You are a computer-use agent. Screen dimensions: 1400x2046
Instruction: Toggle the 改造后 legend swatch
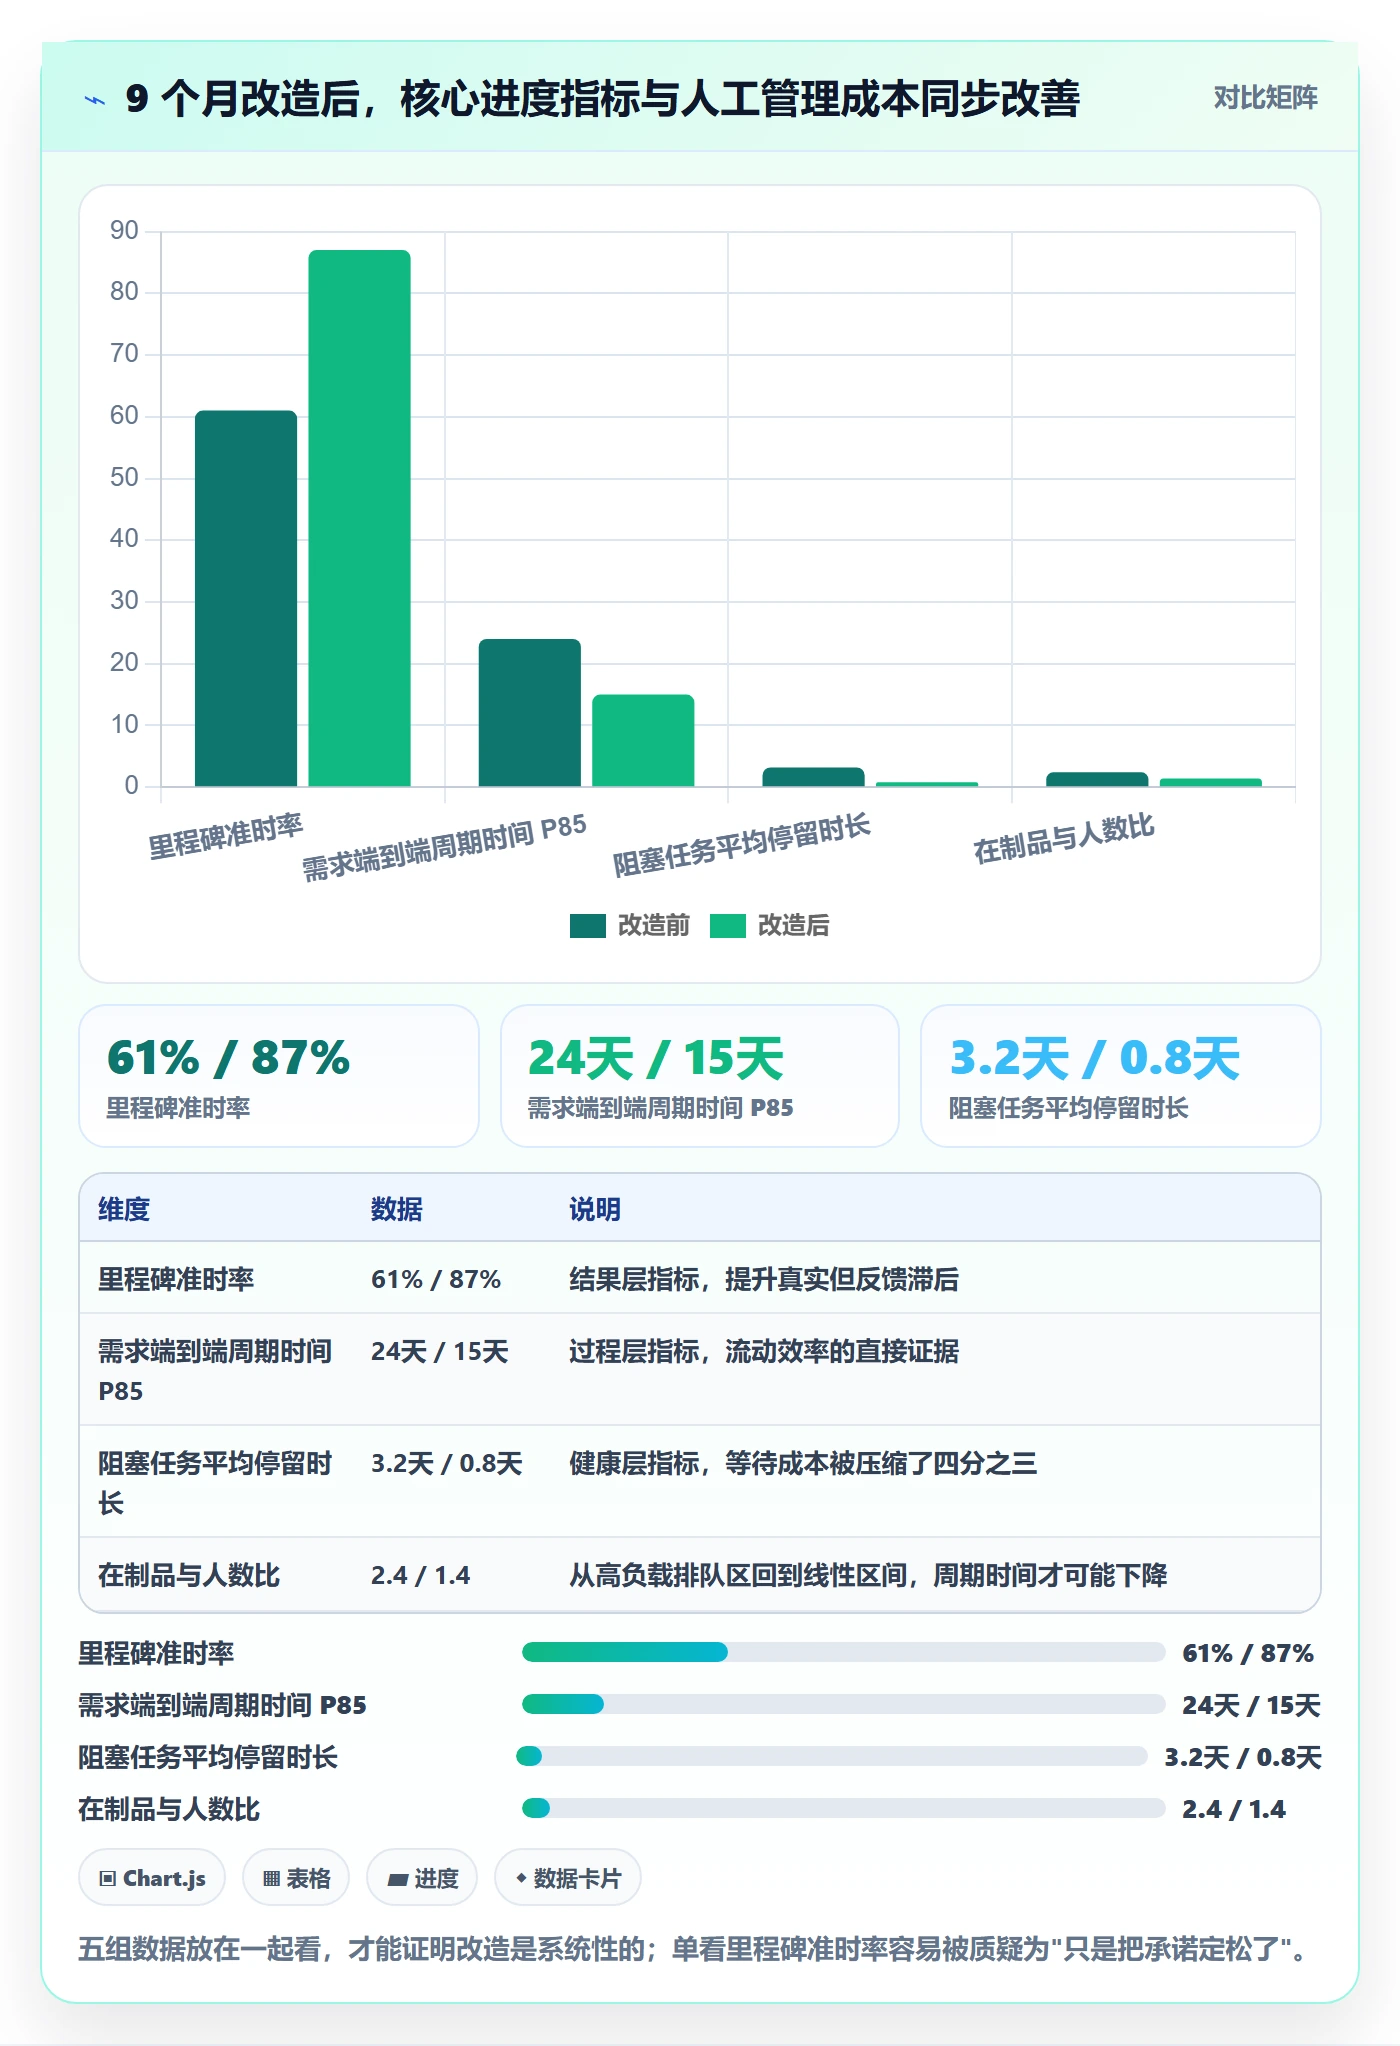click(727, 926)
